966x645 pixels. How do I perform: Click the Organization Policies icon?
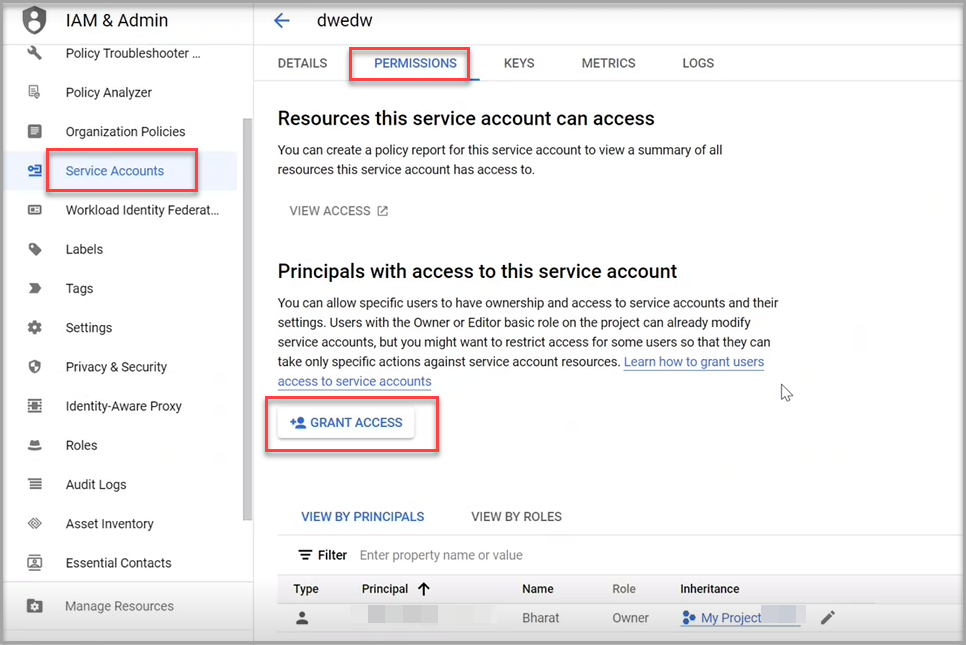point(35,131)
